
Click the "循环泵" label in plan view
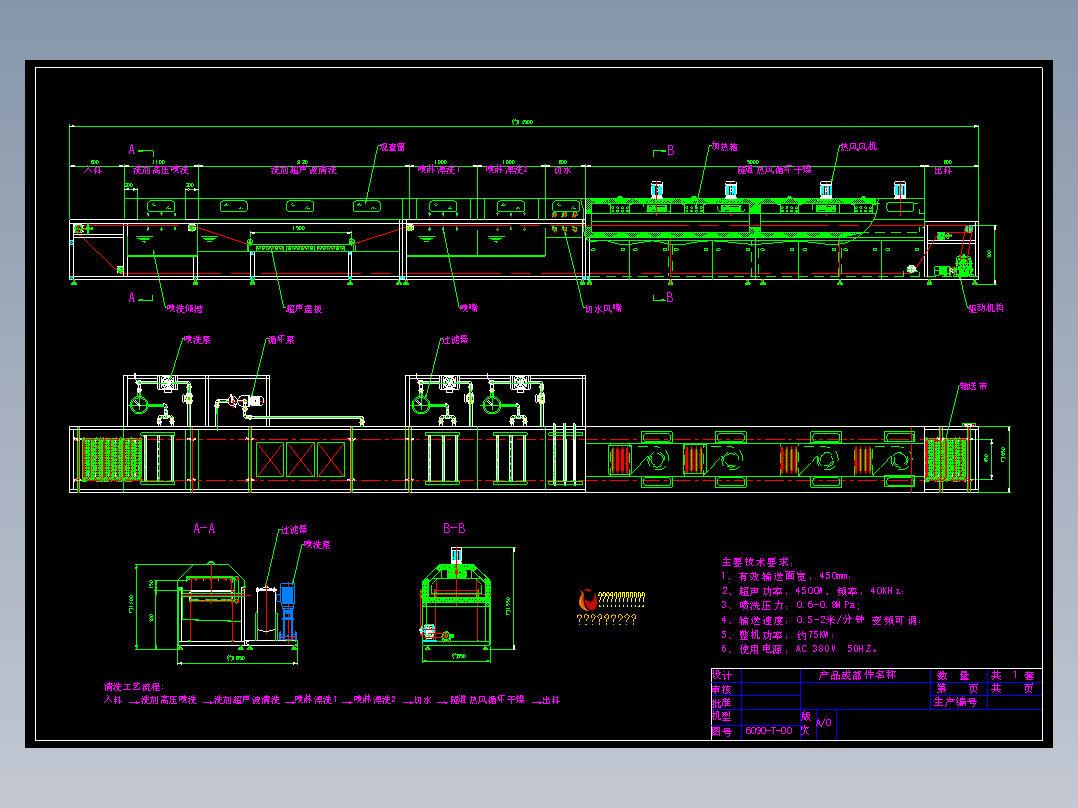(x=281, y=340)
